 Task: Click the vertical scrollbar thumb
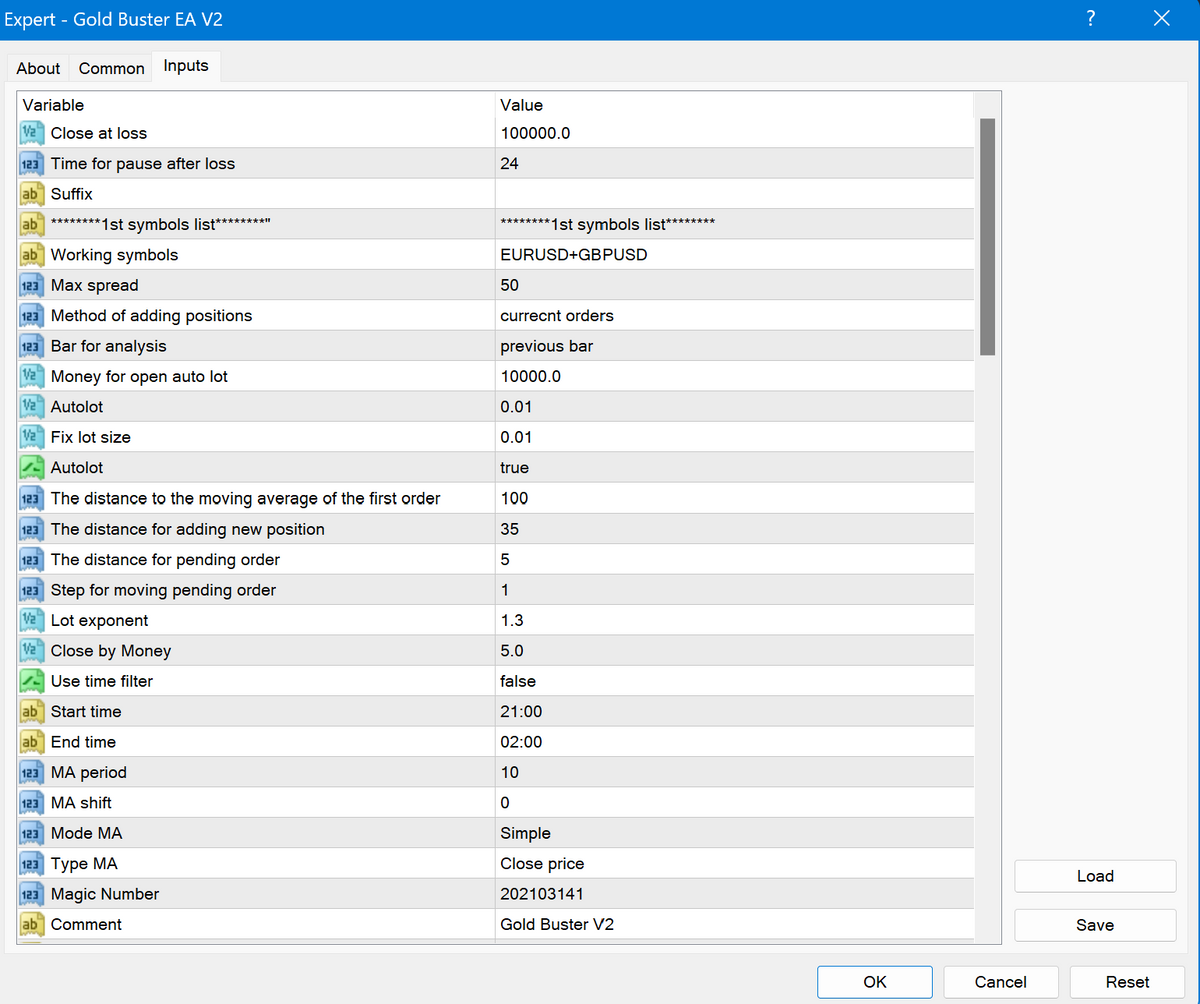[x=987, y=236]
